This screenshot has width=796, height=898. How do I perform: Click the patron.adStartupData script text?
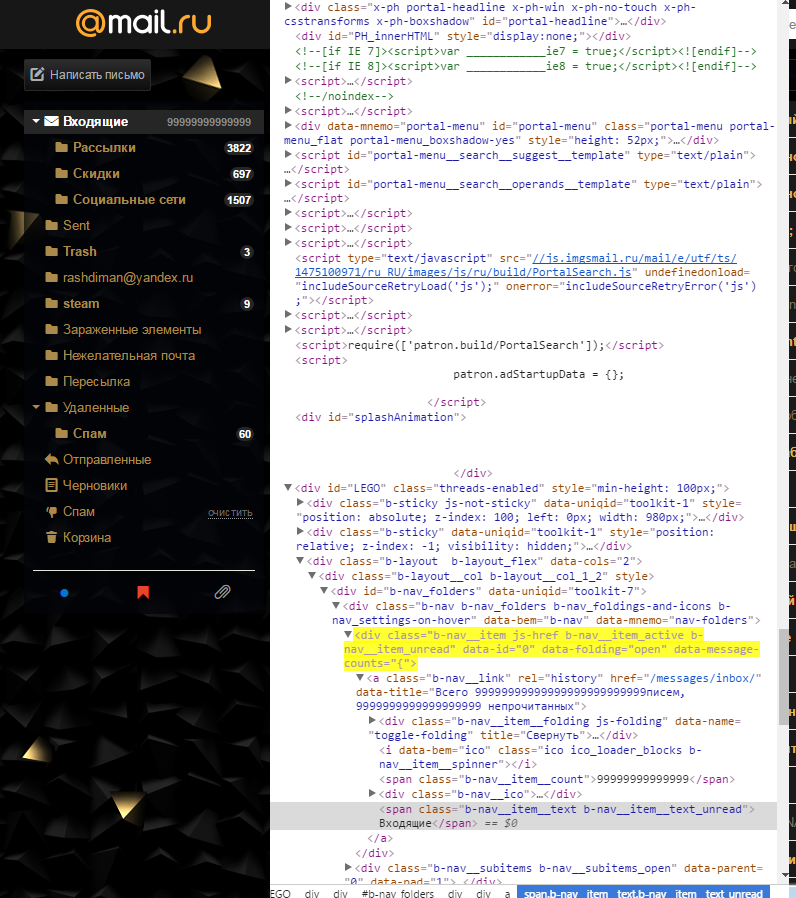(538, 375)
